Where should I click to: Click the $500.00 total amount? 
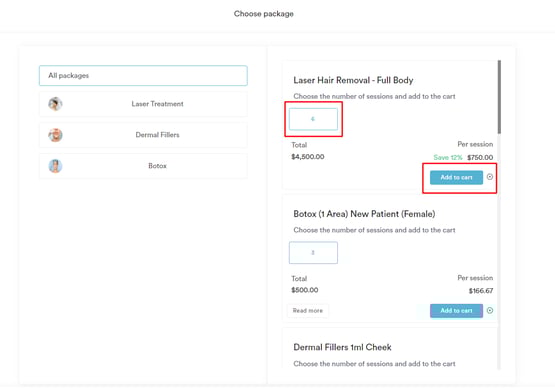pos(305,290)
